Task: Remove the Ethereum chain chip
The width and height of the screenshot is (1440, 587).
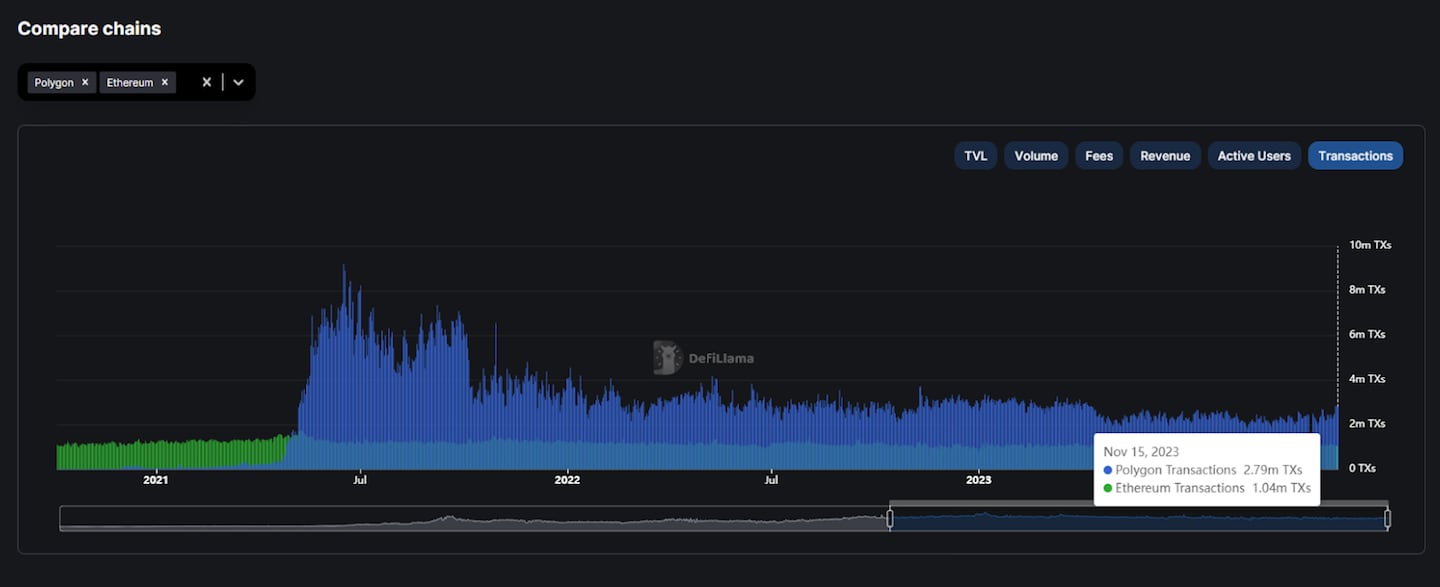Action: [x=165, y=82]
